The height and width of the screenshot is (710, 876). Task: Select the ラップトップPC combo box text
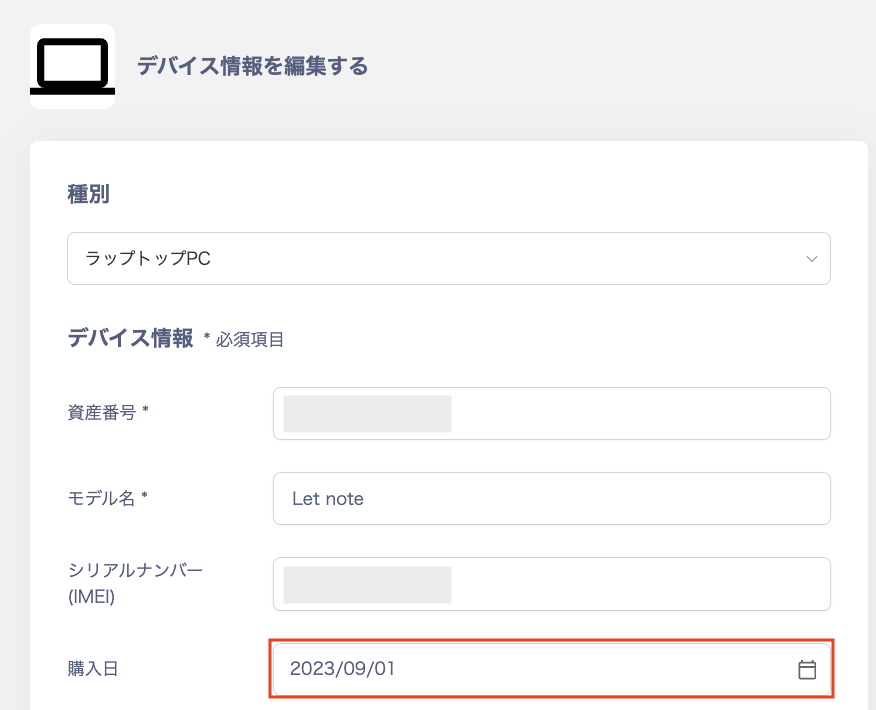[x=148, y=259]
